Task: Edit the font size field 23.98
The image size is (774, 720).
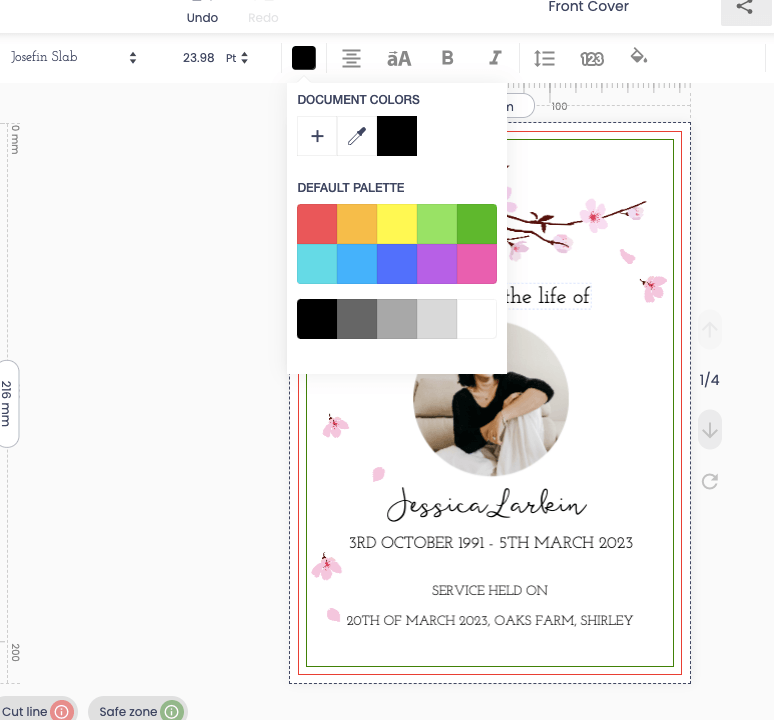Action: pyautogui.click(x=198, y=58)
